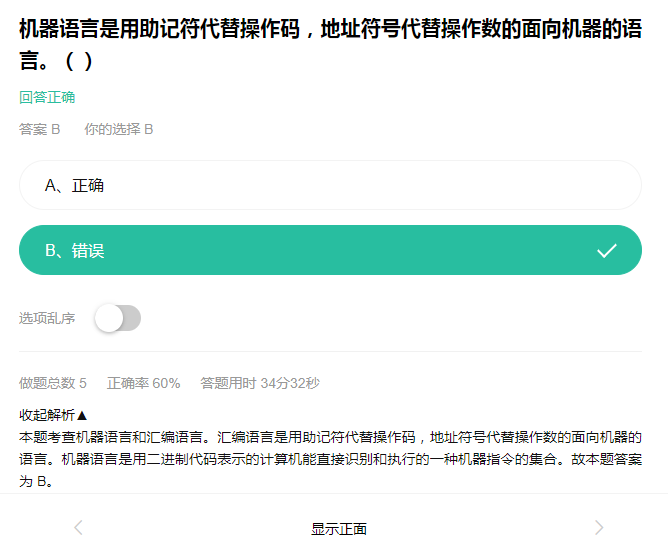Go to the next question arrow
The height and width of the screenshot is (551, 668).
click(599, 528)
